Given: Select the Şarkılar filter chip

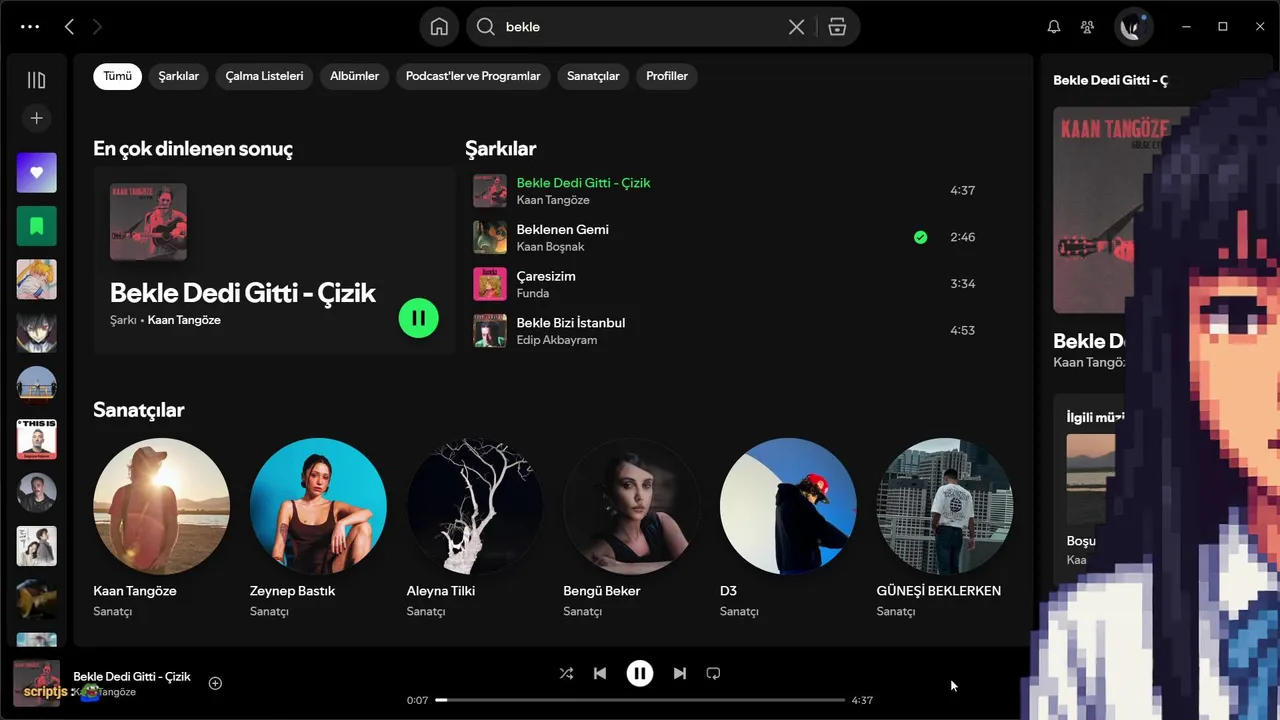Looking at the screenshot, I should [x=178, y=76].
